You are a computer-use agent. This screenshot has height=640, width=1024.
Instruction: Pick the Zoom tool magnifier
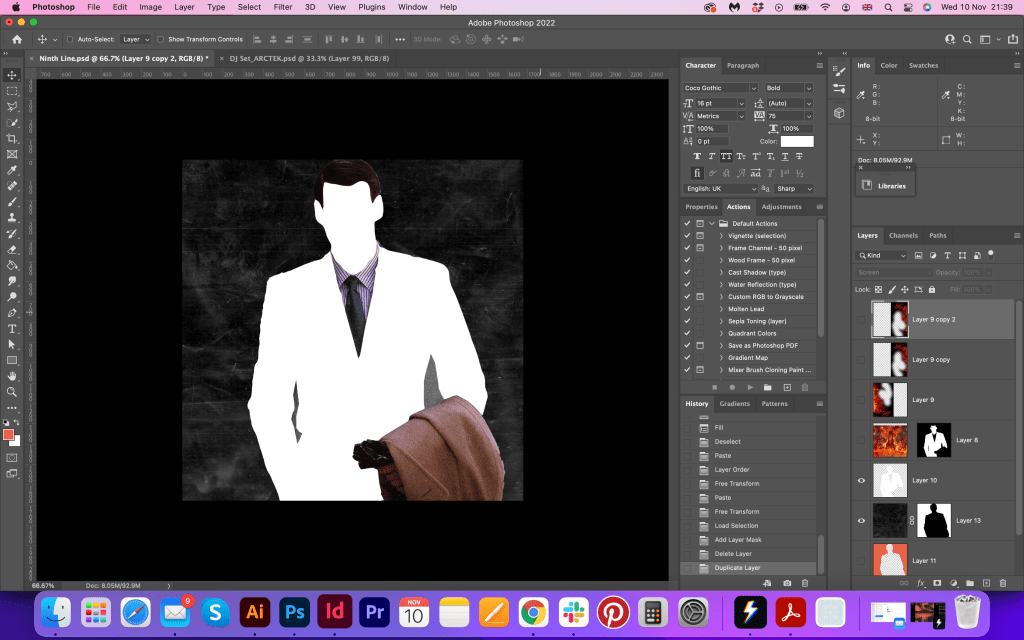click(x=12, y=391)
